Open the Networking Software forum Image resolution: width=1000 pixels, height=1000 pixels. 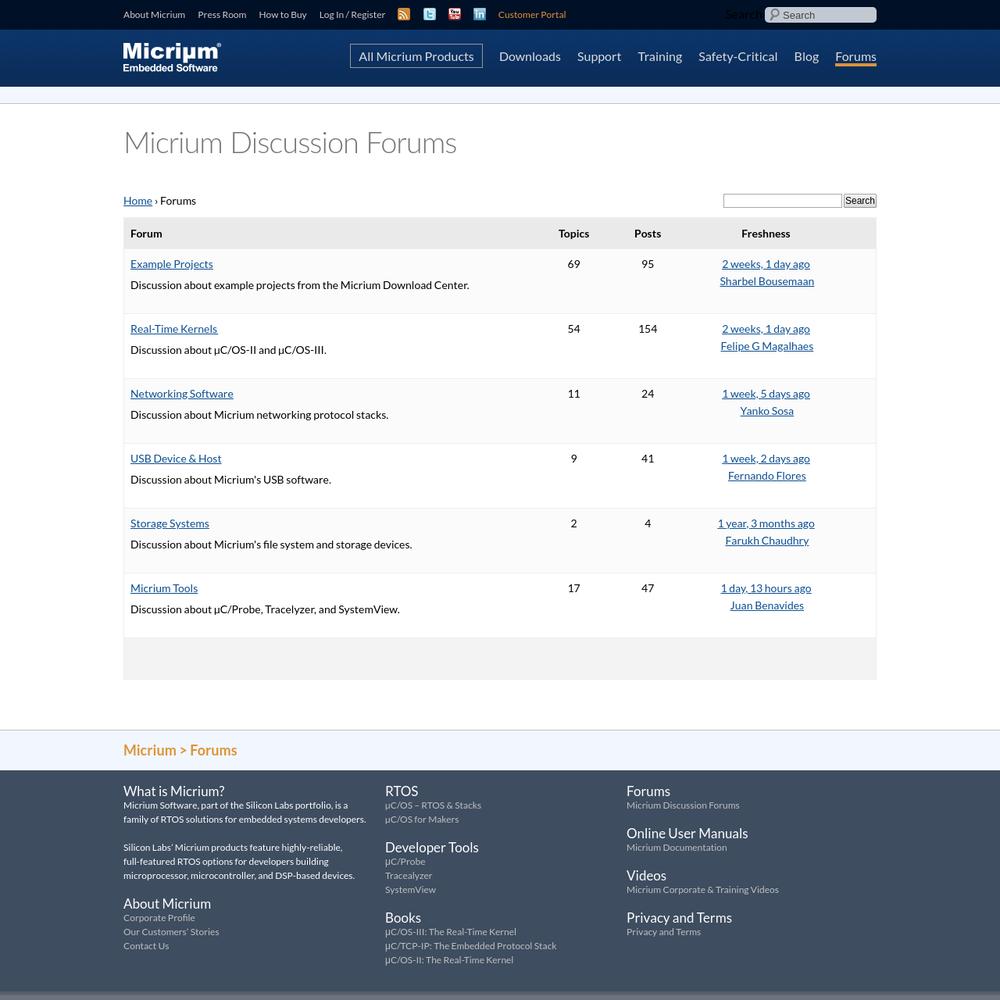pos(182,394)
